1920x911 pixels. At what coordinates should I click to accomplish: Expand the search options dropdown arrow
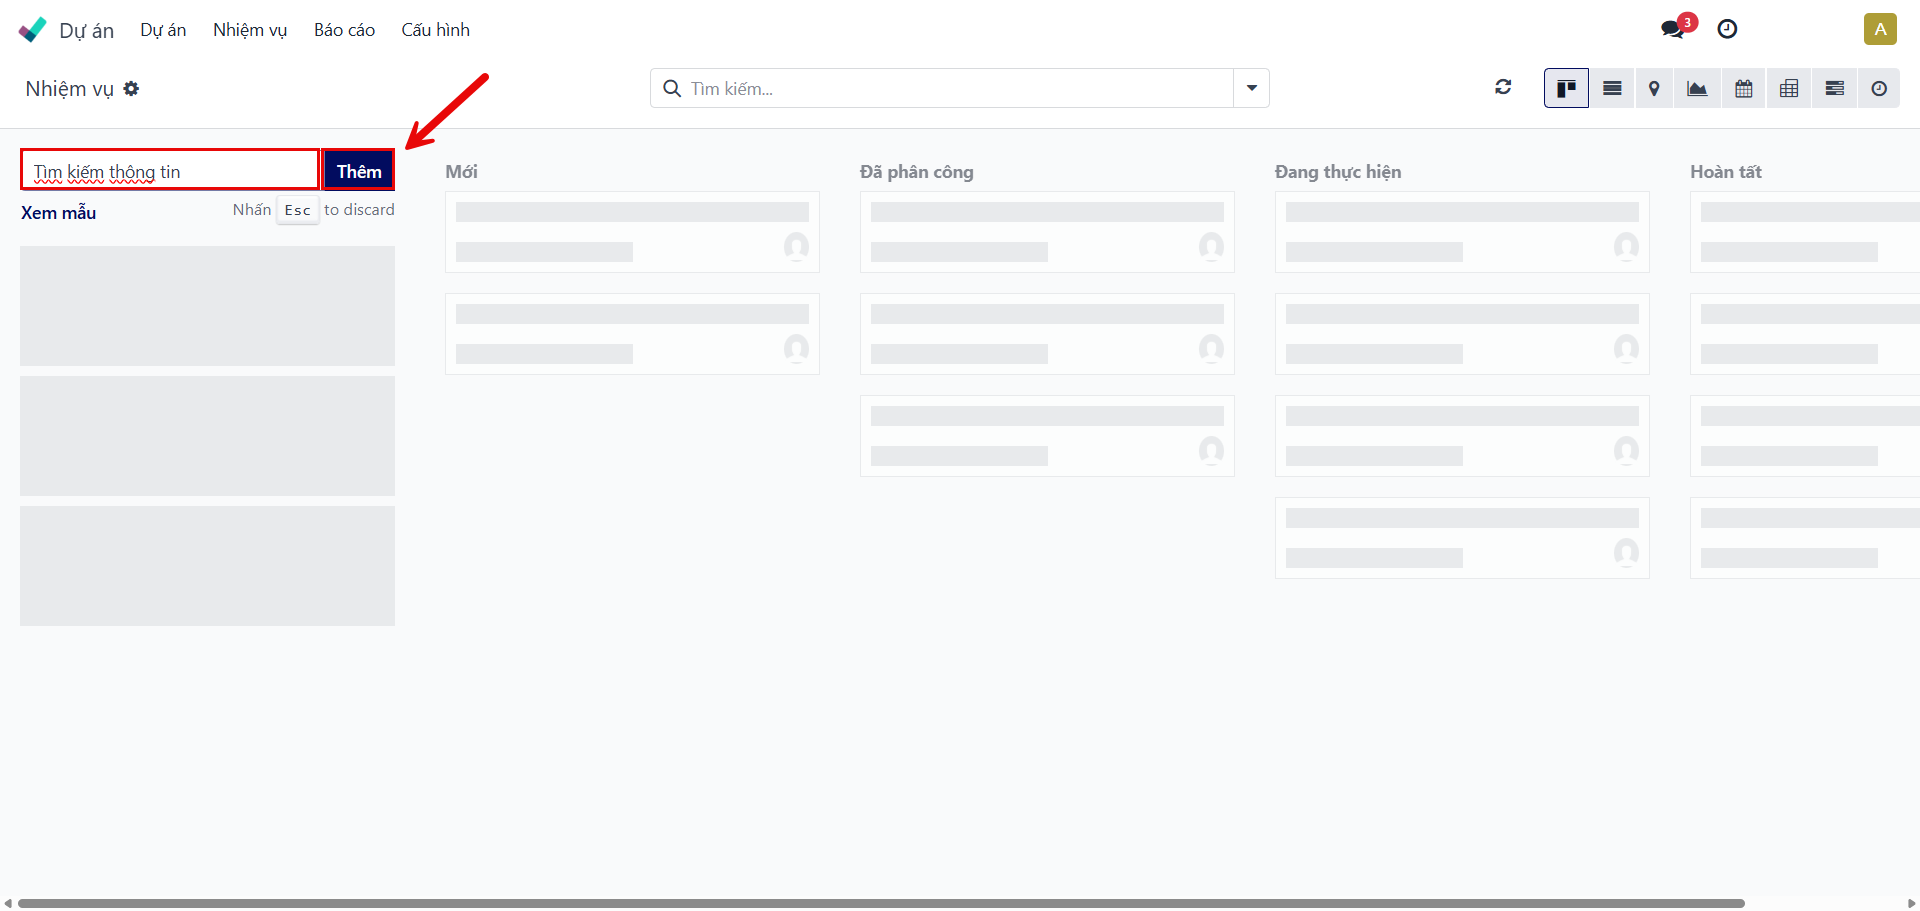(x=1251, y=88)
